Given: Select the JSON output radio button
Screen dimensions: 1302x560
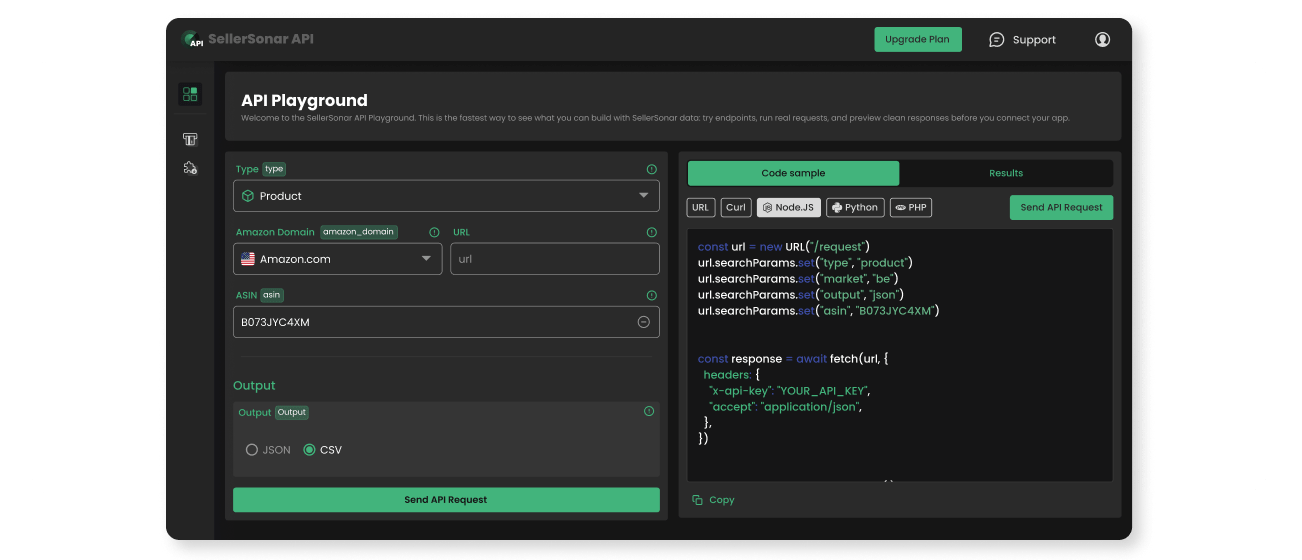Looking at the screenshot, I should point(252,450).
